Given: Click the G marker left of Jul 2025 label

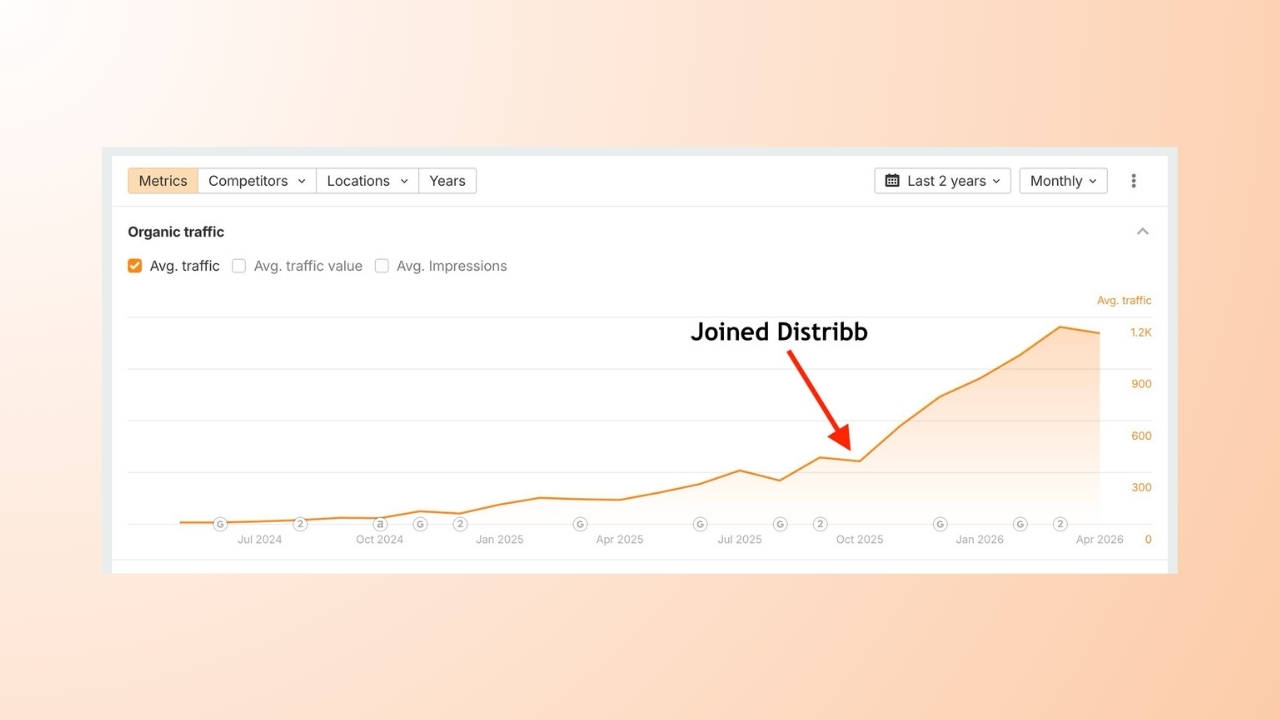Looking at the screenshot, I should [700, 524].
